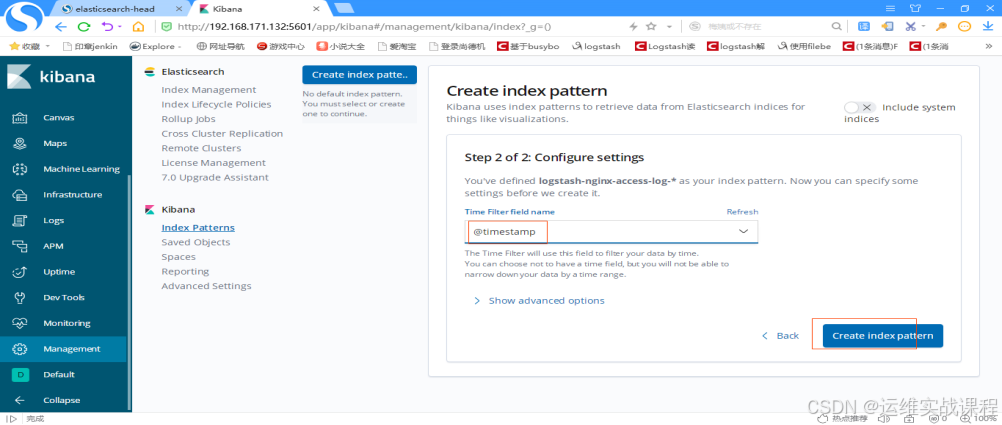The image size is (1002, 425).
Task: Go to browser home page icon
Action: (x=138, y=27)
